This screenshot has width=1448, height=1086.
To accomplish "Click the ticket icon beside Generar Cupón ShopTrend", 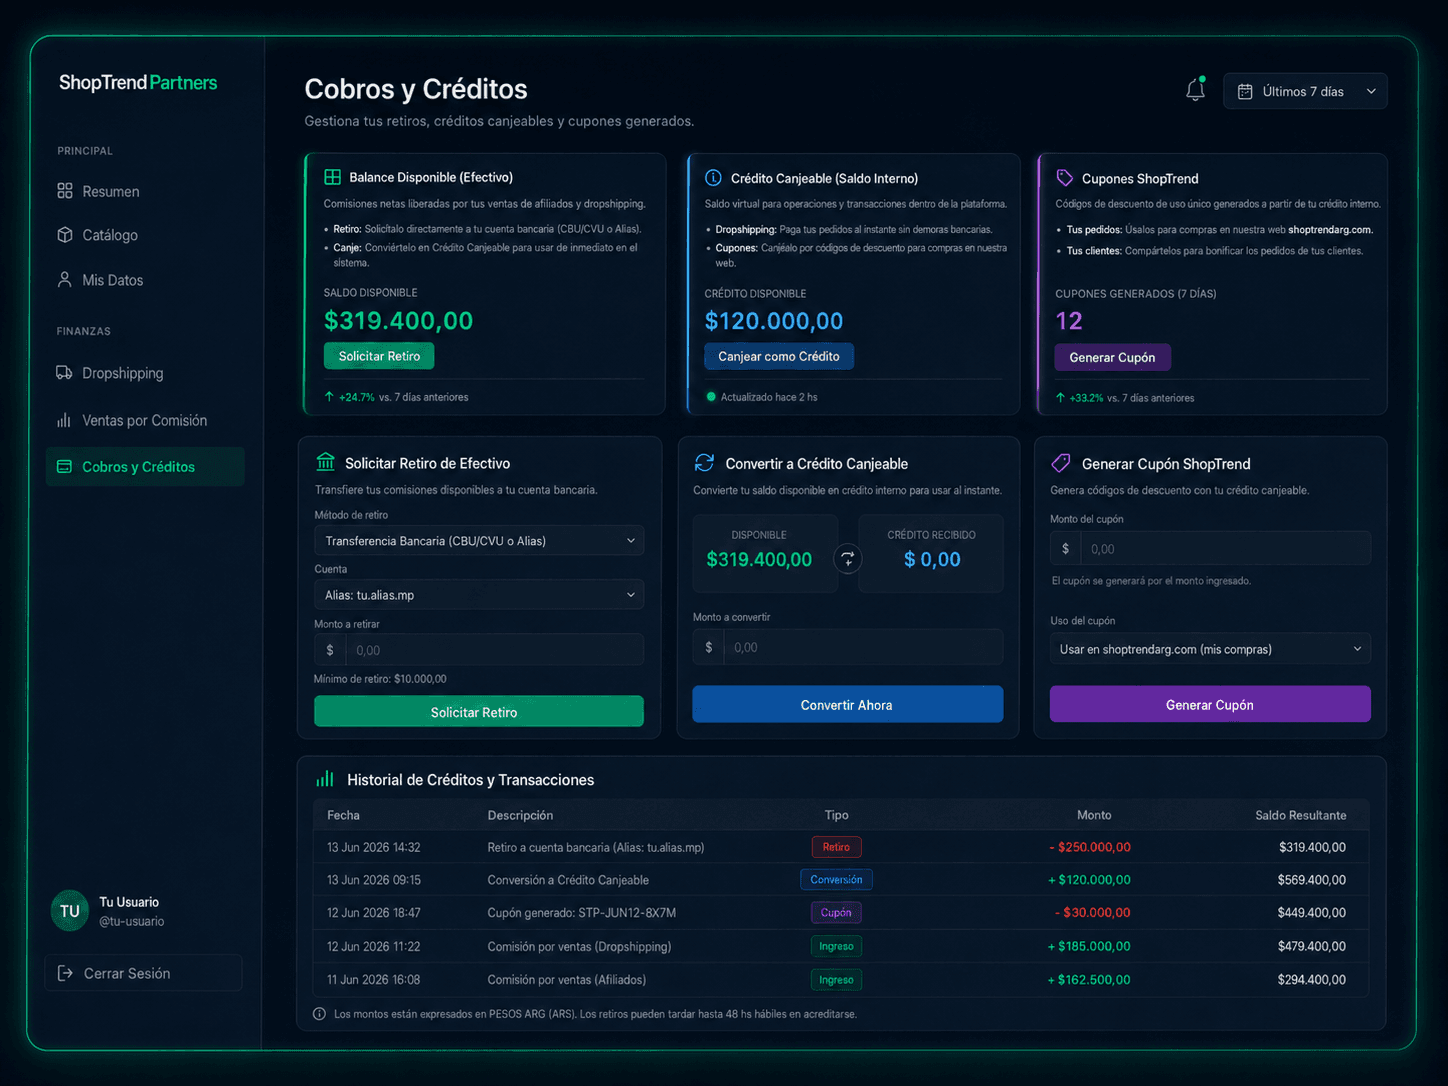I will [x=1061, y=463].
